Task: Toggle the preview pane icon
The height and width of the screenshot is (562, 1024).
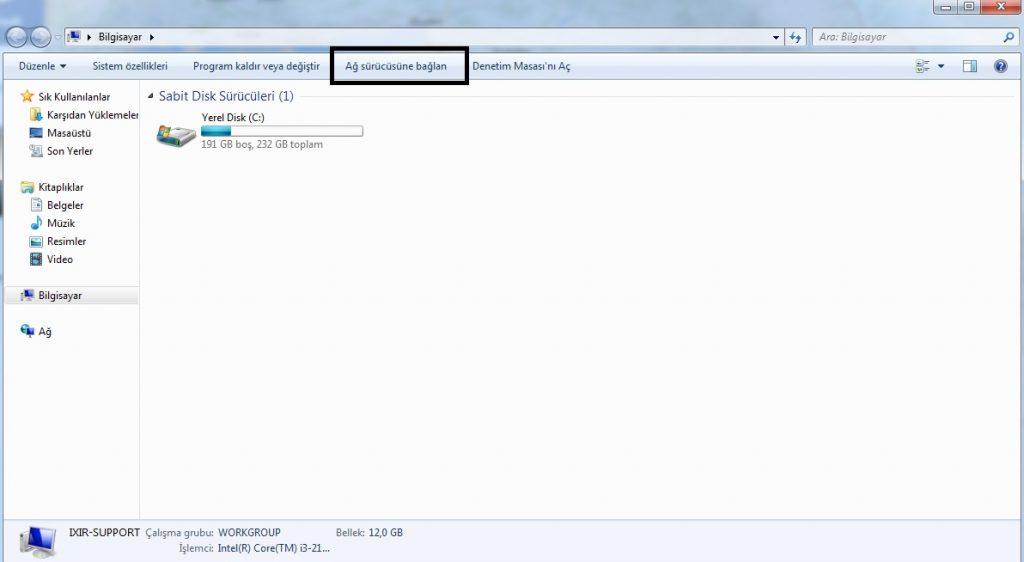Action: pyautogui.click(x=970, y=66)
